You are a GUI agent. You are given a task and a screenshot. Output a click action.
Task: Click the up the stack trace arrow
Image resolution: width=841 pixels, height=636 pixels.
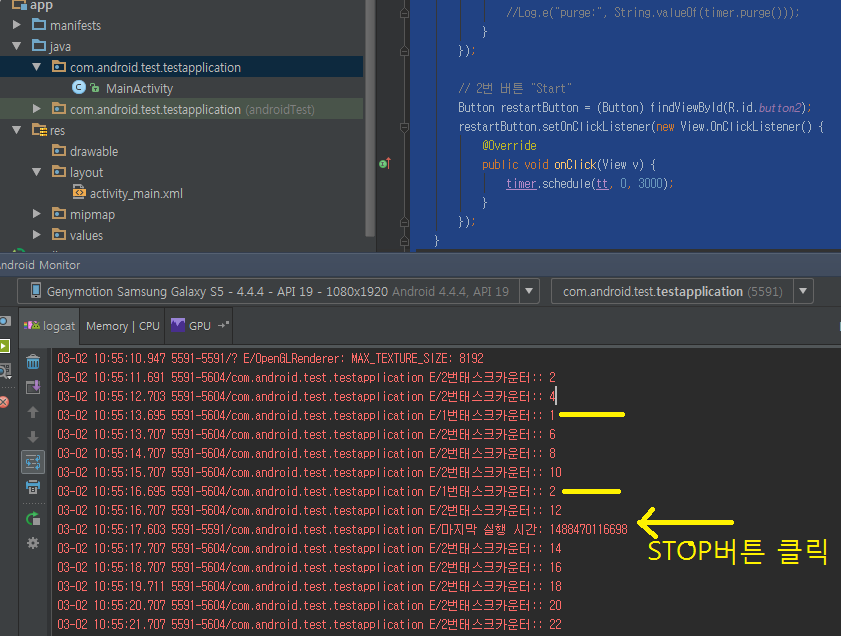(x=33, y=412)
